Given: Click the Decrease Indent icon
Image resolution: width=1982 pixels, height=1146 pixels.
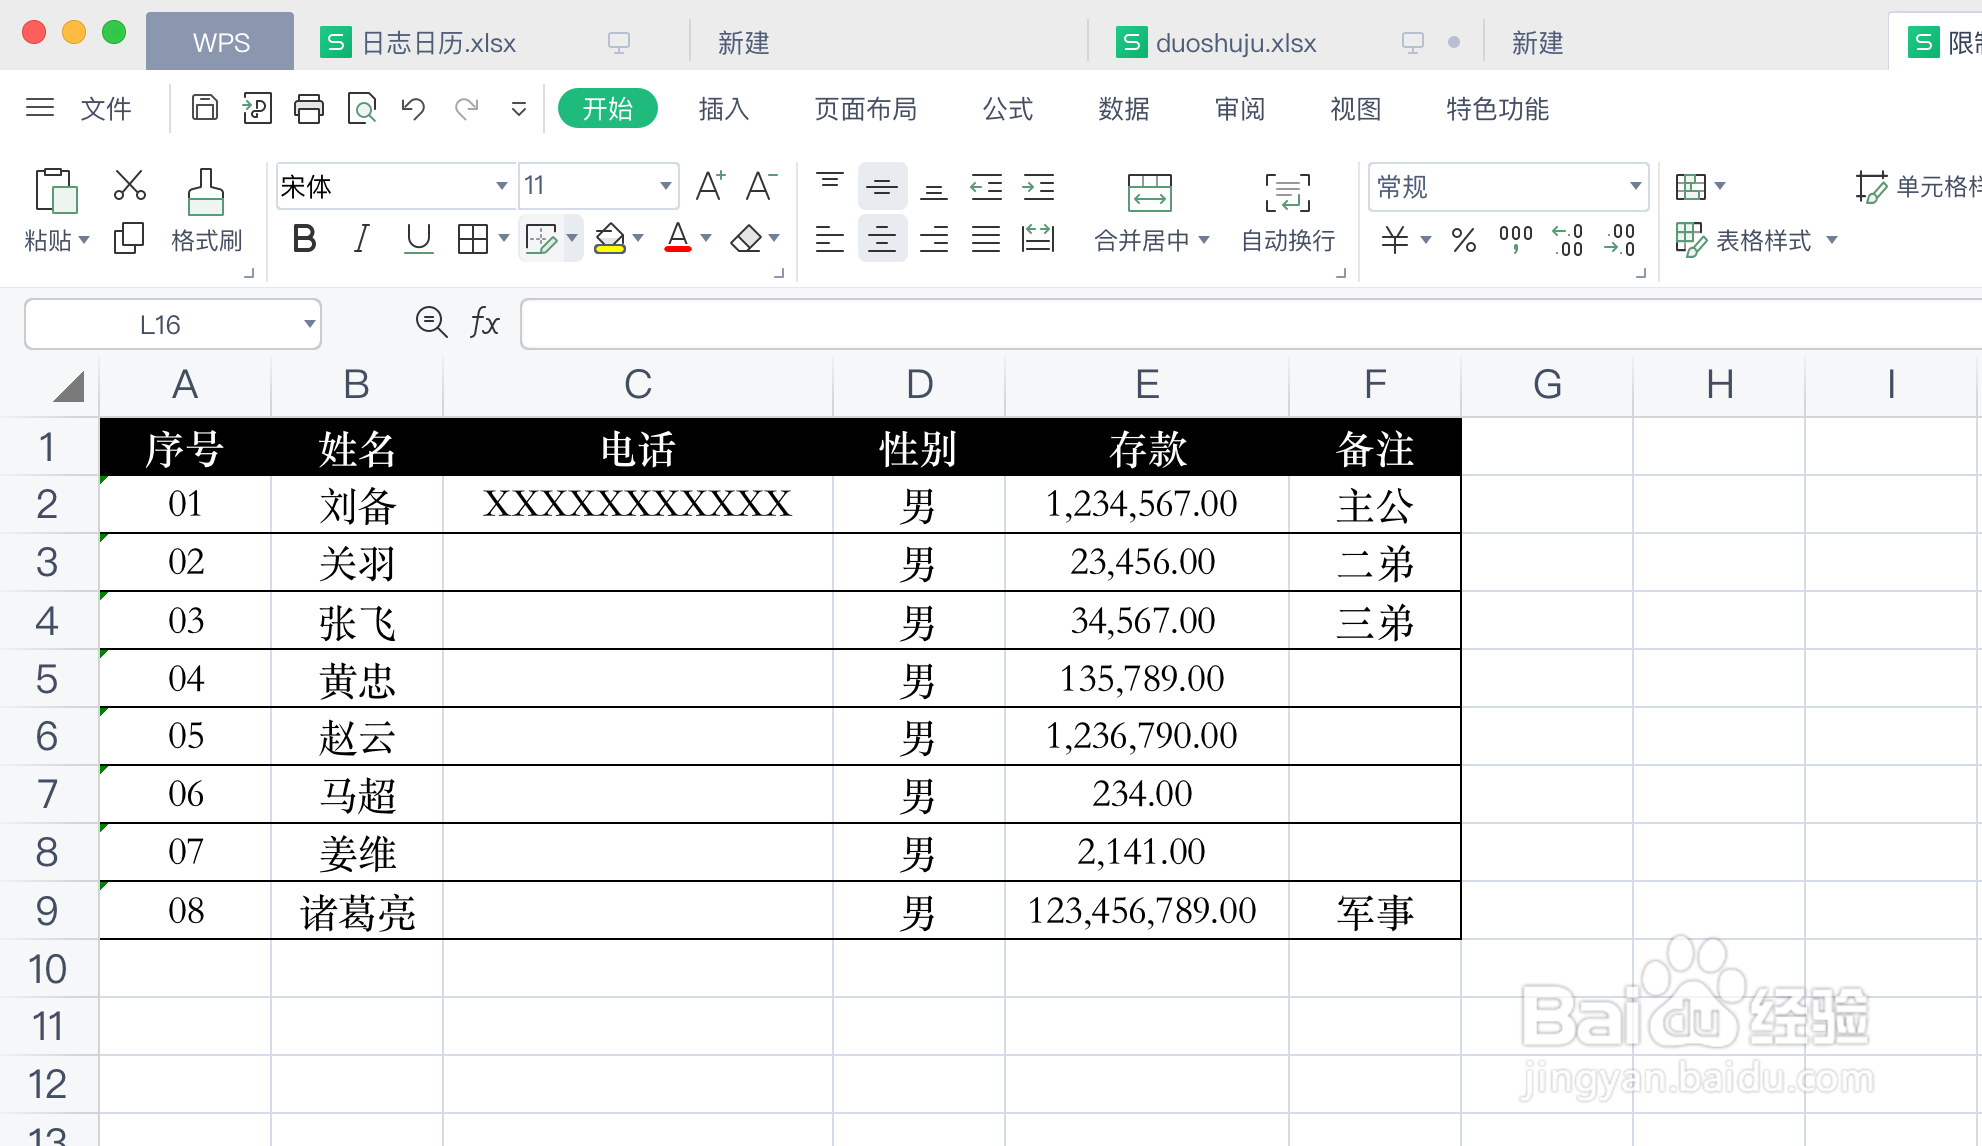Looking at the screenshot, I should click(986, 187).
